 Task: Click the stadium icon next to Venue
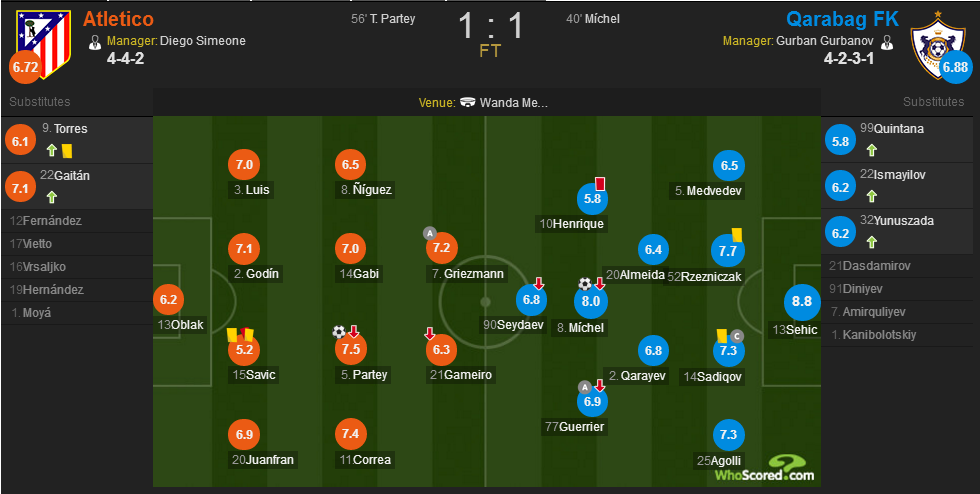click(468, 103)
